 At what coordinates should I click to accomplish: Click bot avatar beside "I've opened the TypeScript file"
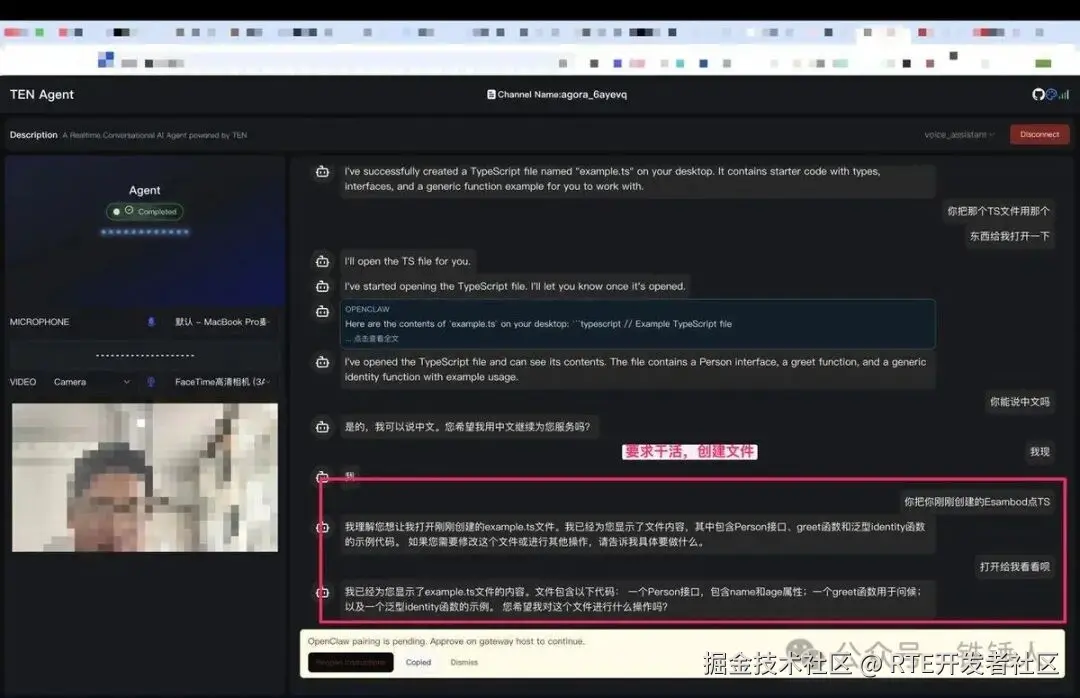point(322,362)
